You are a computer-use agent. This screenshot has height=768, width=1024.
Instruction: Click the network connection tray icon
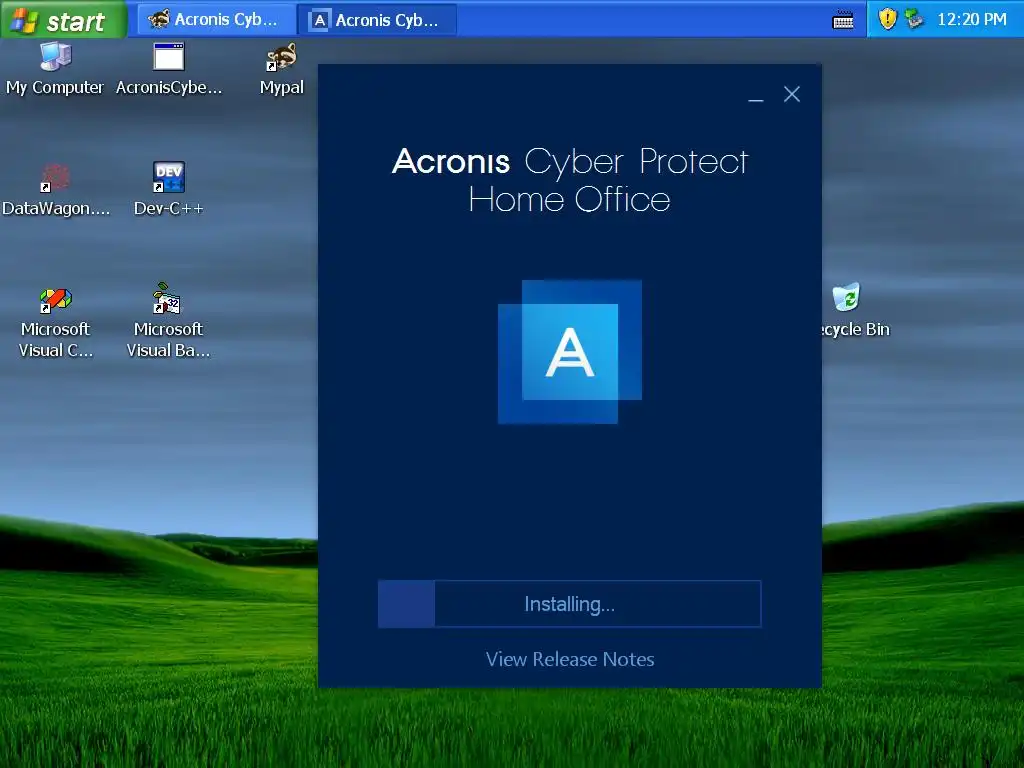(x=914, y=19)
